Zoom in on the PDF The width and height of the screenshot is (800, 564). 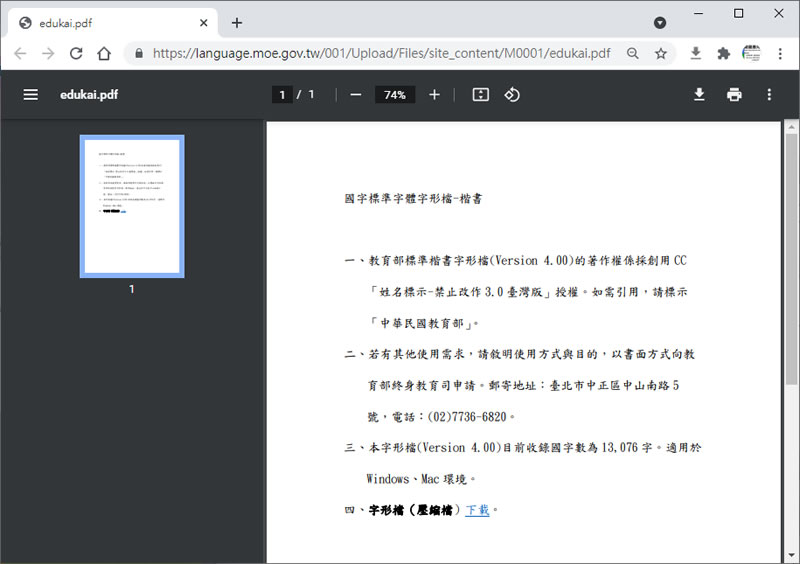pos(434,95)
